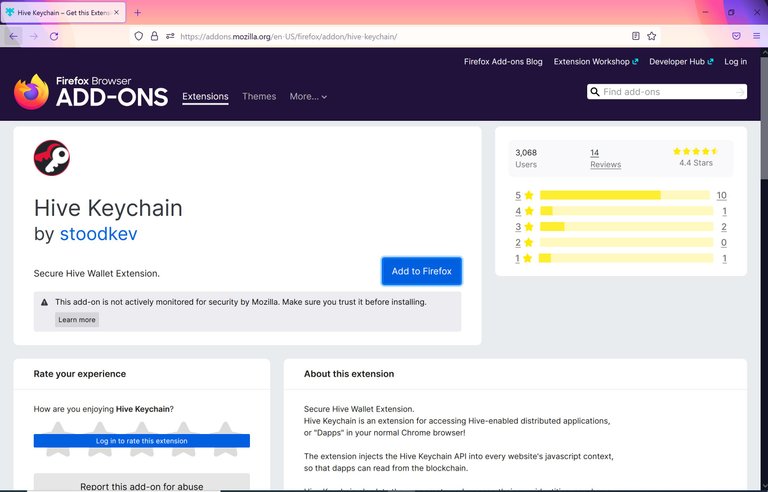Click the Hive Keychain key logo icon
Screen dimensions: 768x492
(x=51, y=158)
